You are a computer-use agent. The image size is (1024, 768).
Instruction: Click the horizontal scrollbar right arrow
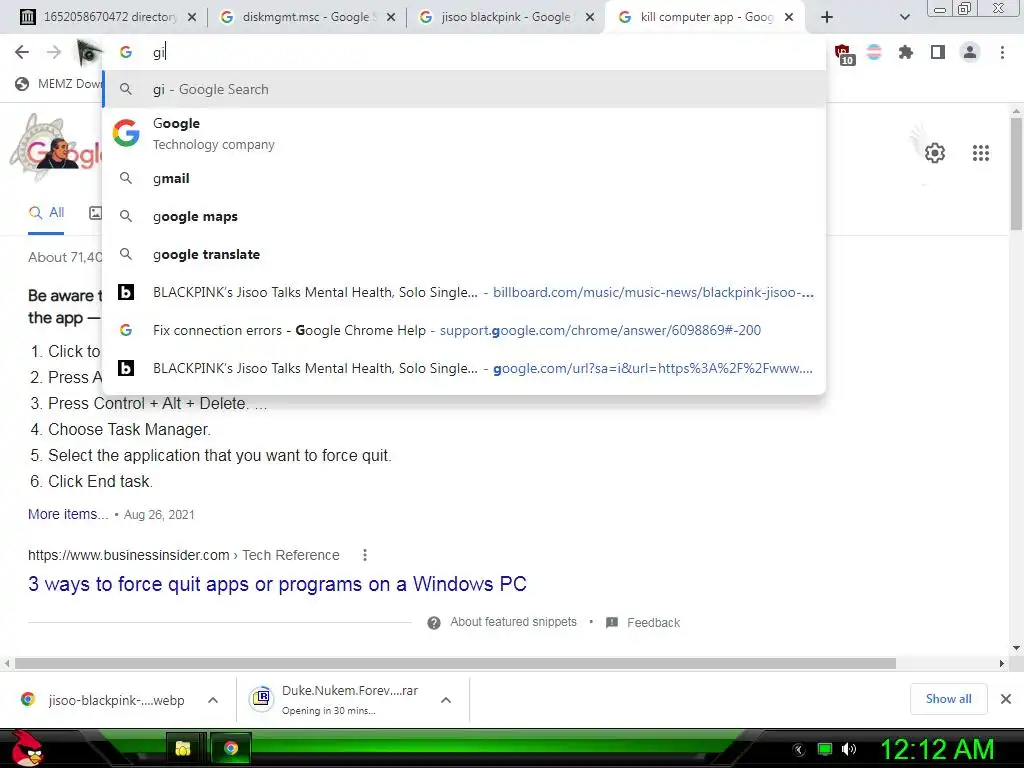(1002, 664)
